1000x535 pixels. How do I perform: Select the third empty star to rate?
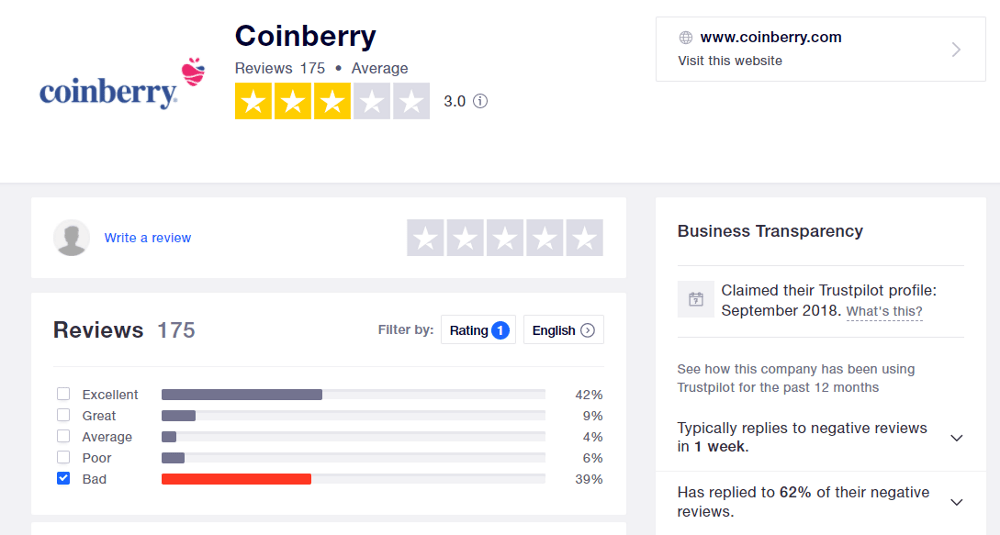505,238
